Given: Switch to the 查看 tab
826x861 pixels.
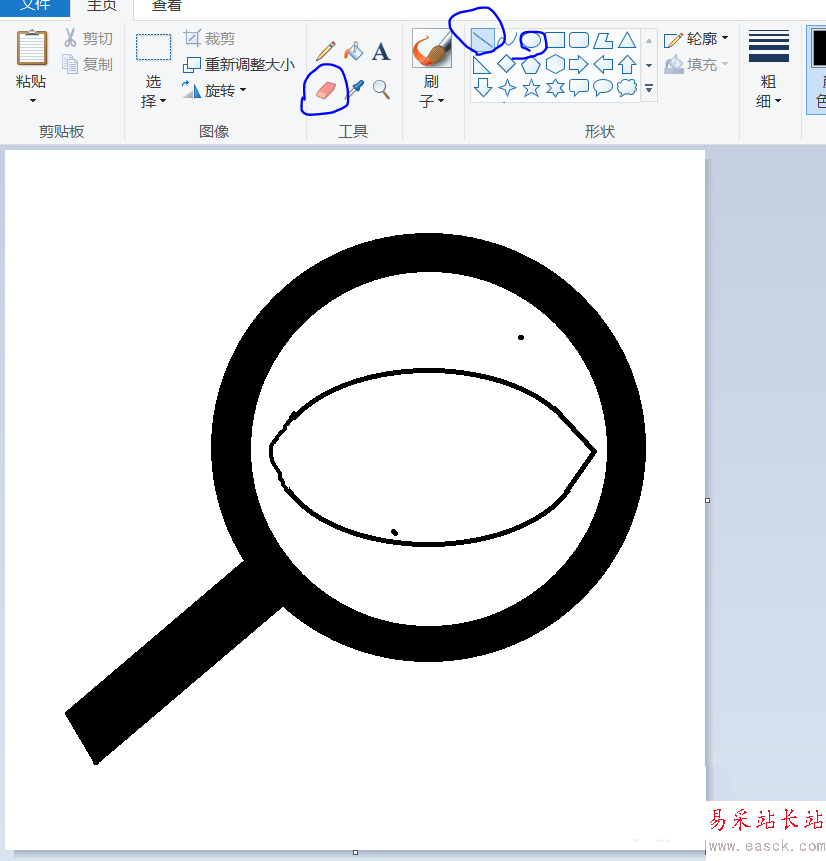Looking at the screenshot, I should [167, 7].
